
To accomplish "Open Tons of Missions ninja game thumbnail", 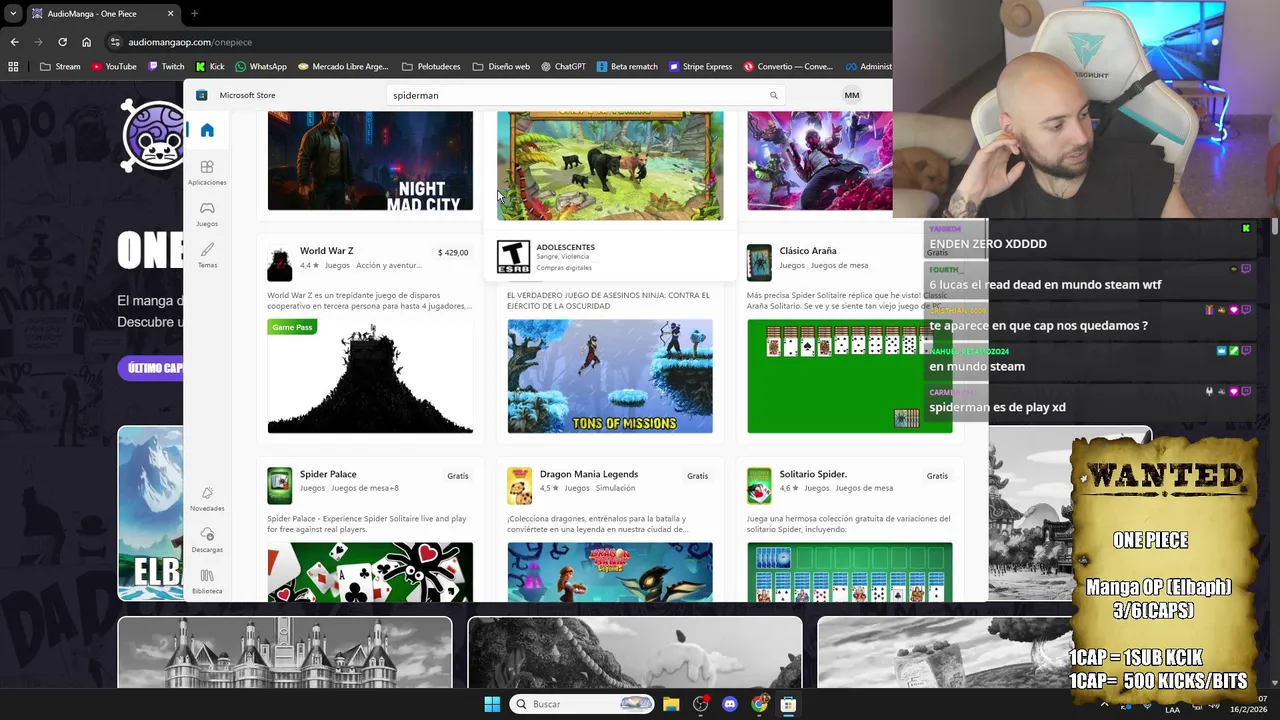I will point(610,376).
